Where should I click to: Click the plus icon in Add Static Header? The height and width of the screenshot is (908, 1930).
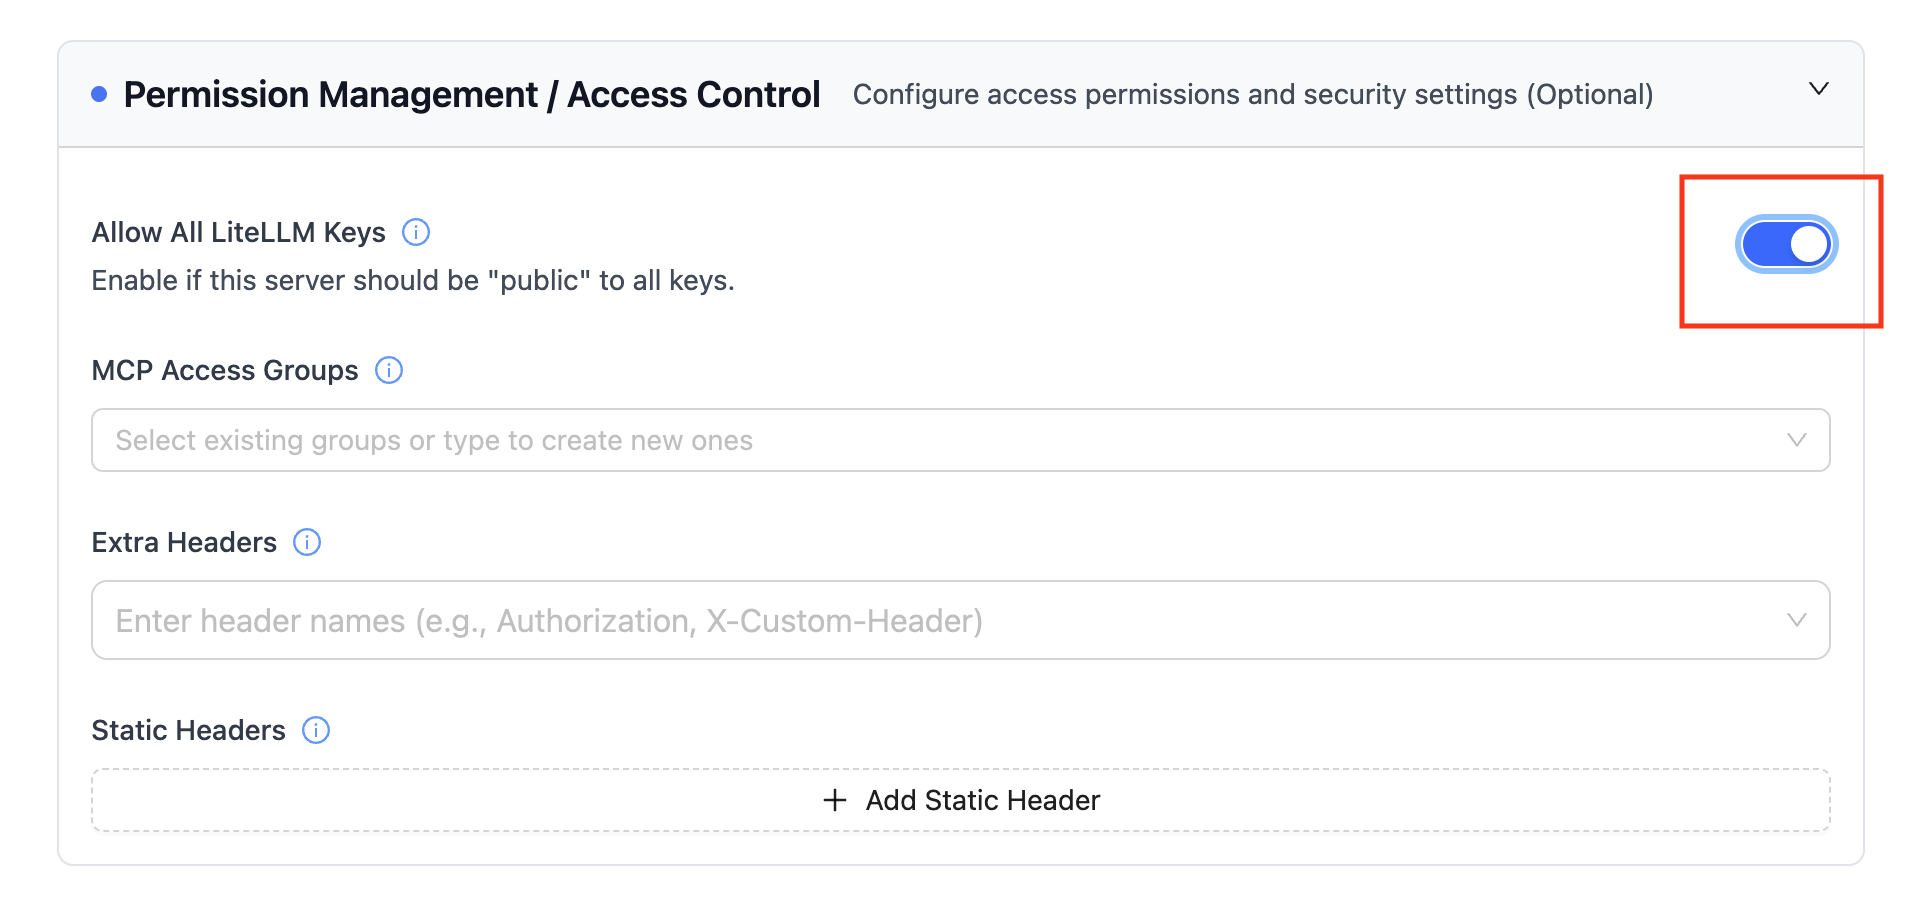(835, 800)
